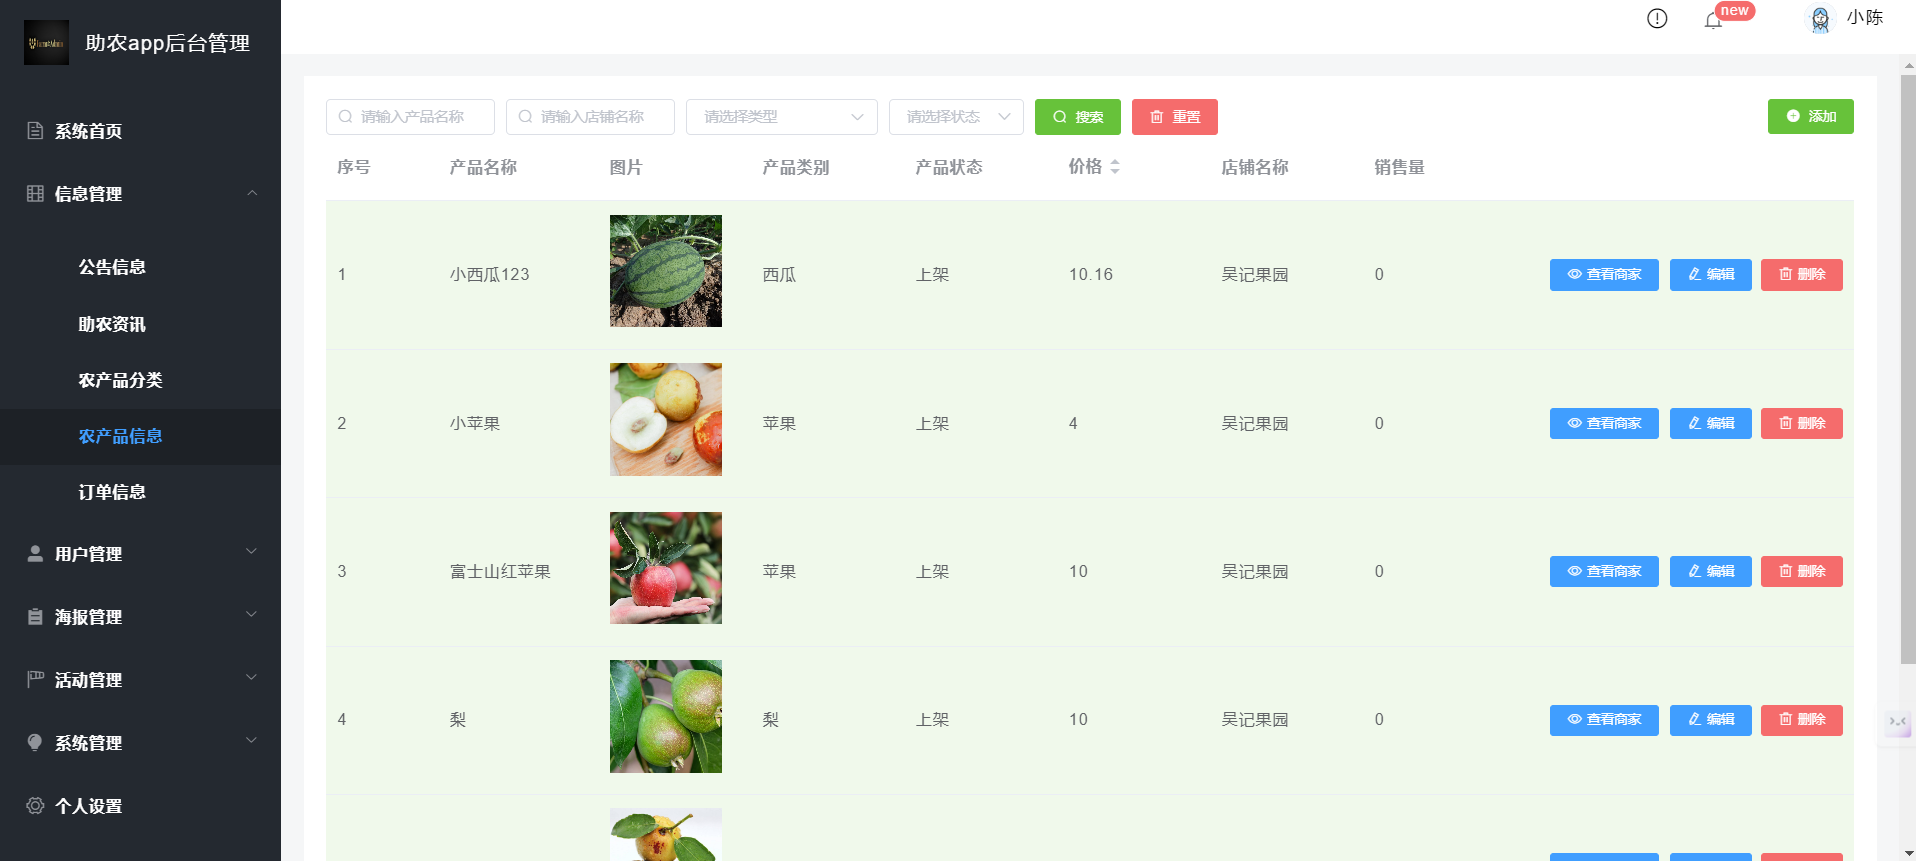Focus the store name search field

[x=590, y=117]
